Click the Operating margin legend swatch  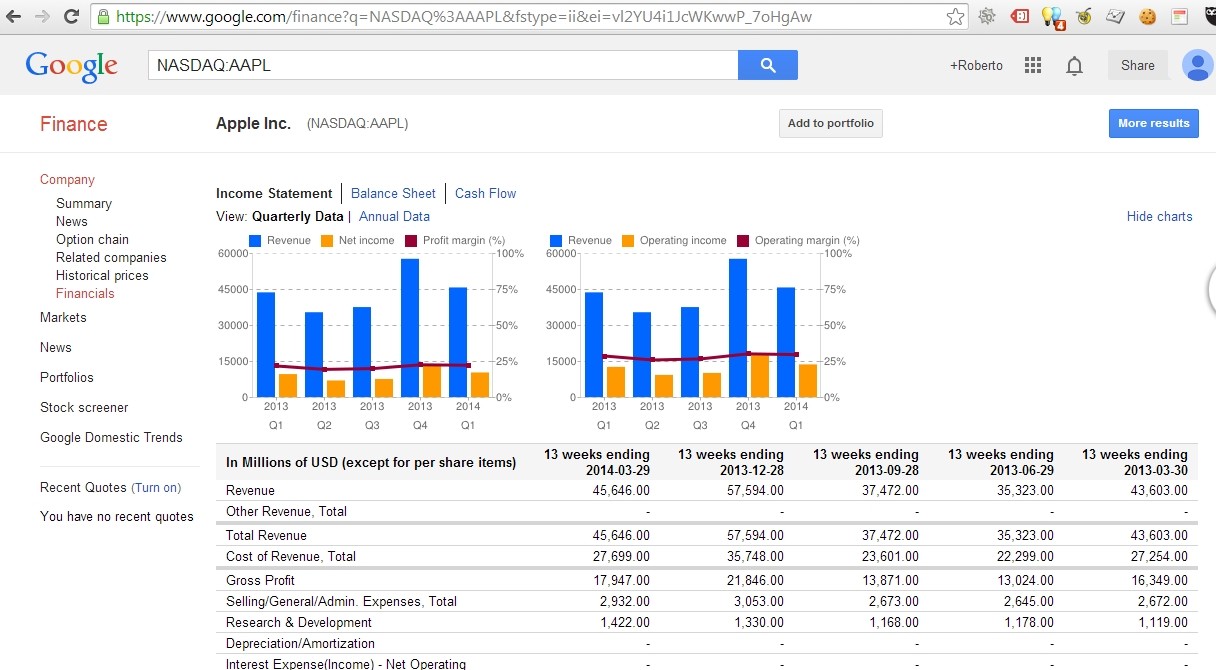pos(743,241)
